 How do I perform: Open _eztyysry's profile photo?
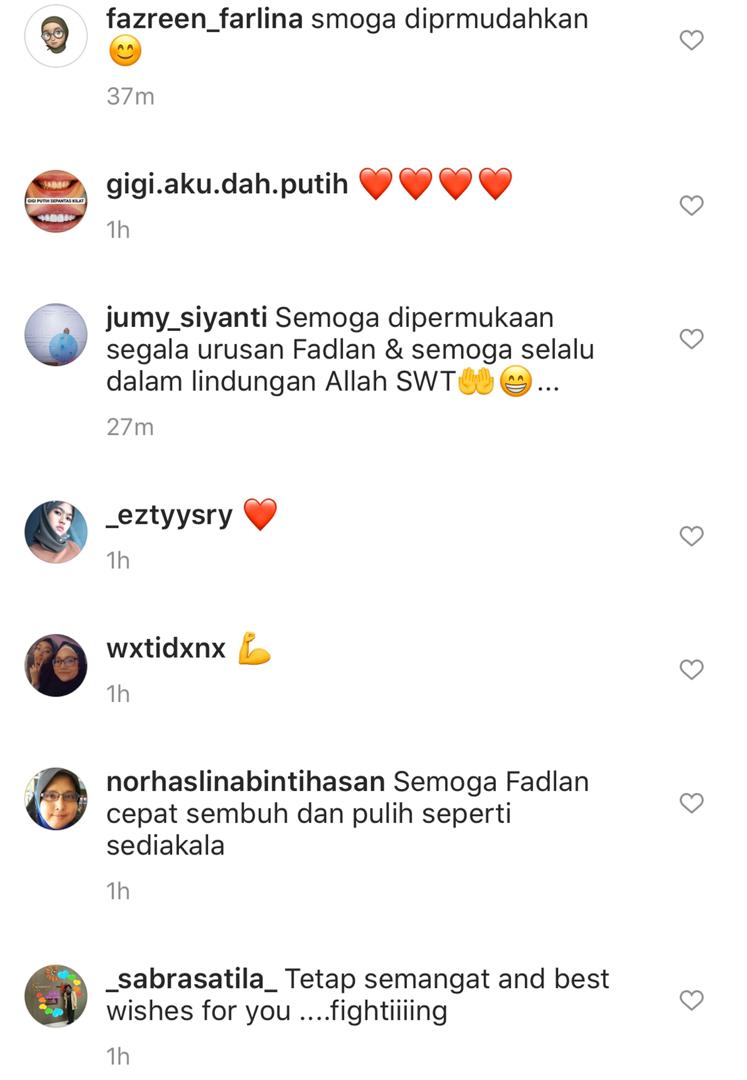(x=56, y=532)
